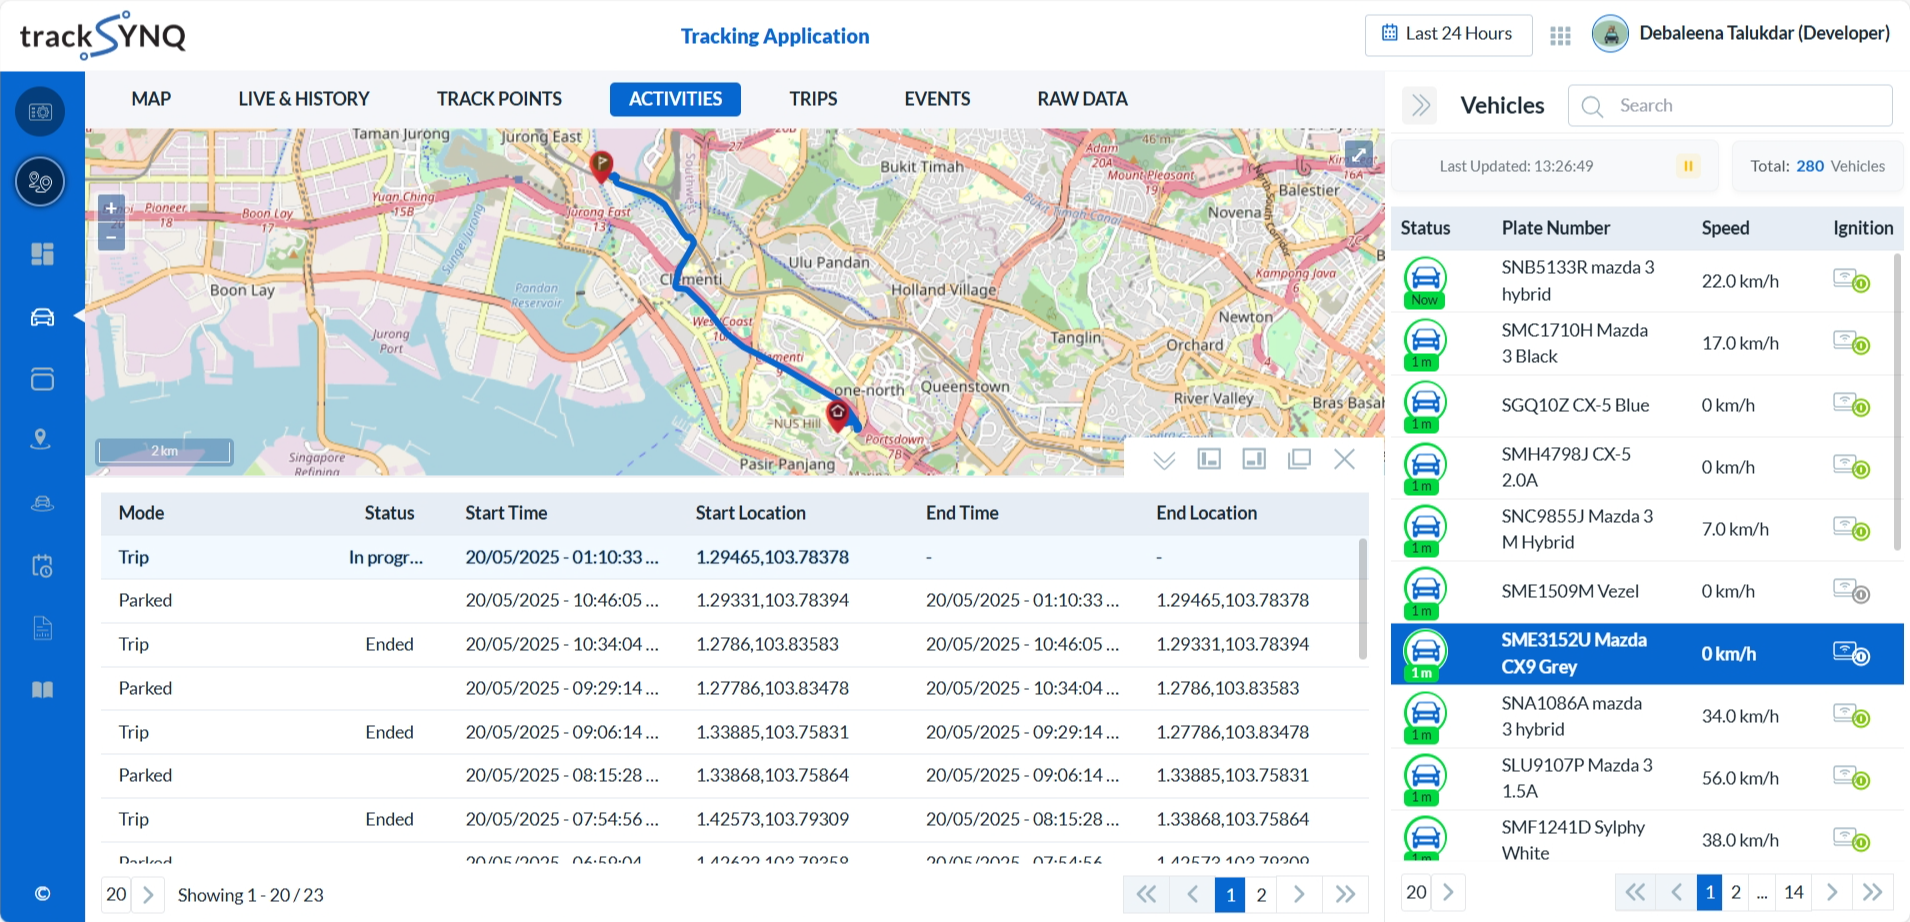The image size is (1910, 922).
Task: Click the apps grid icon in the top bar
Action: coord(1560,34)
